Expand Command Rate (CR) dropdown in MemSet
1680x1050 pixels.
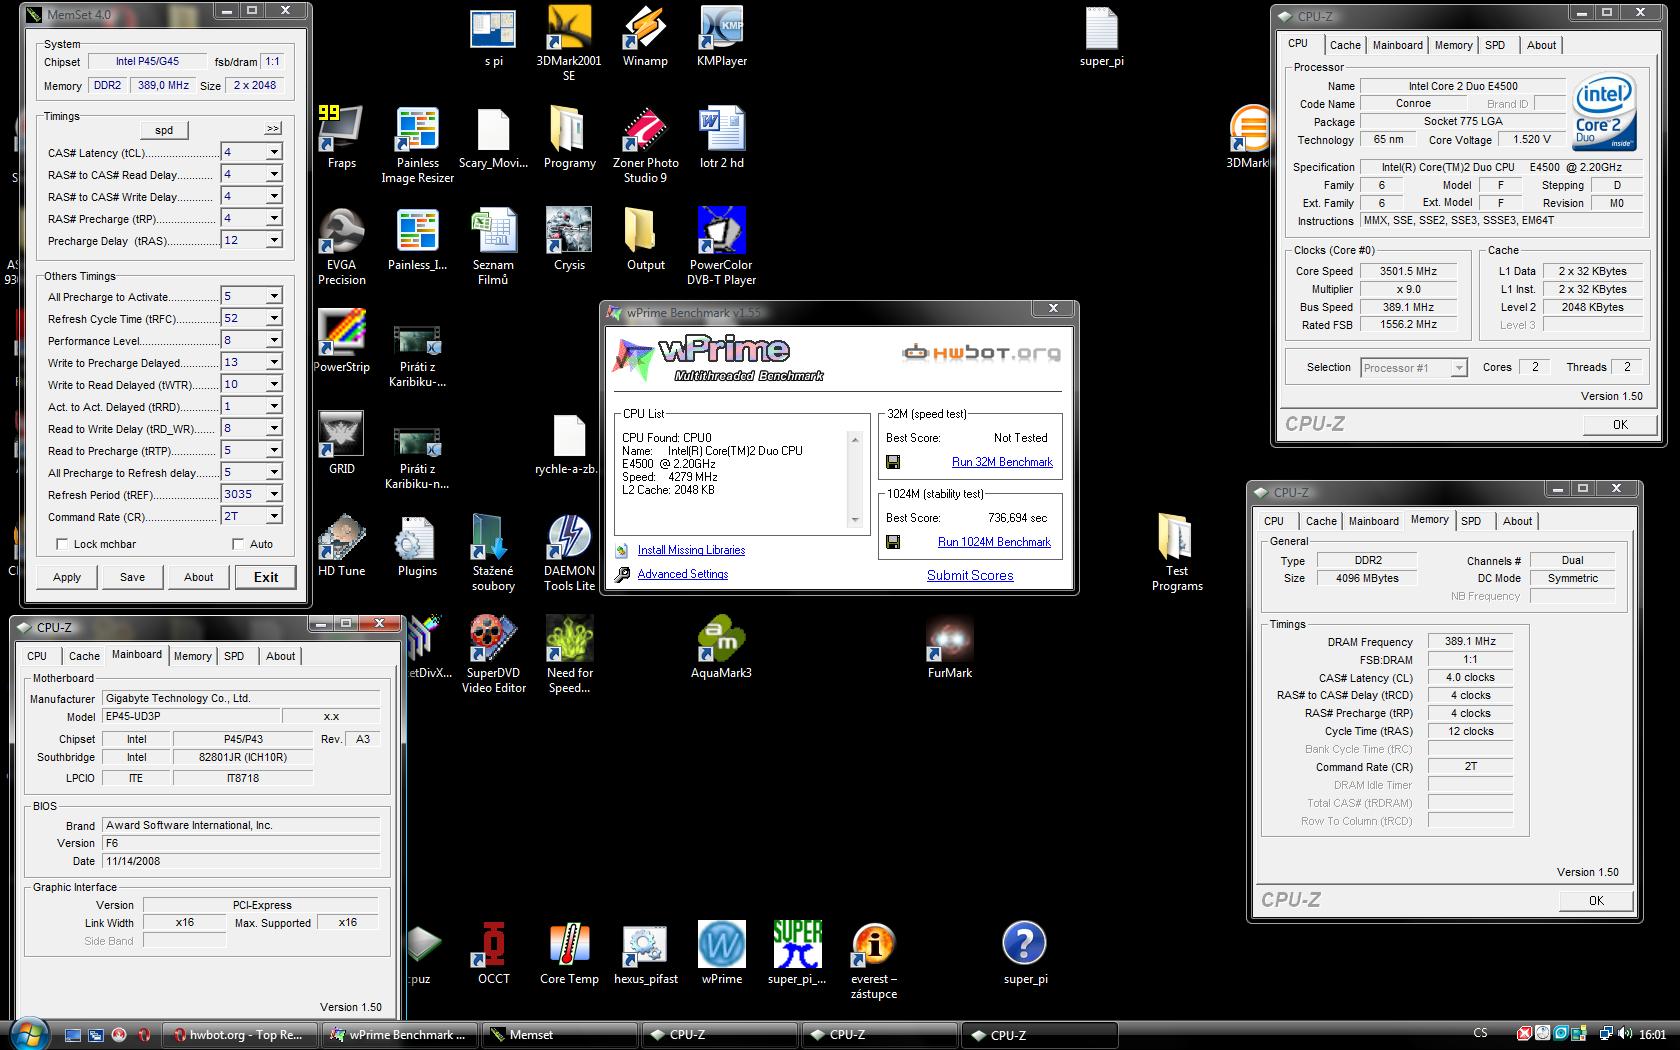tap(273, 516)
